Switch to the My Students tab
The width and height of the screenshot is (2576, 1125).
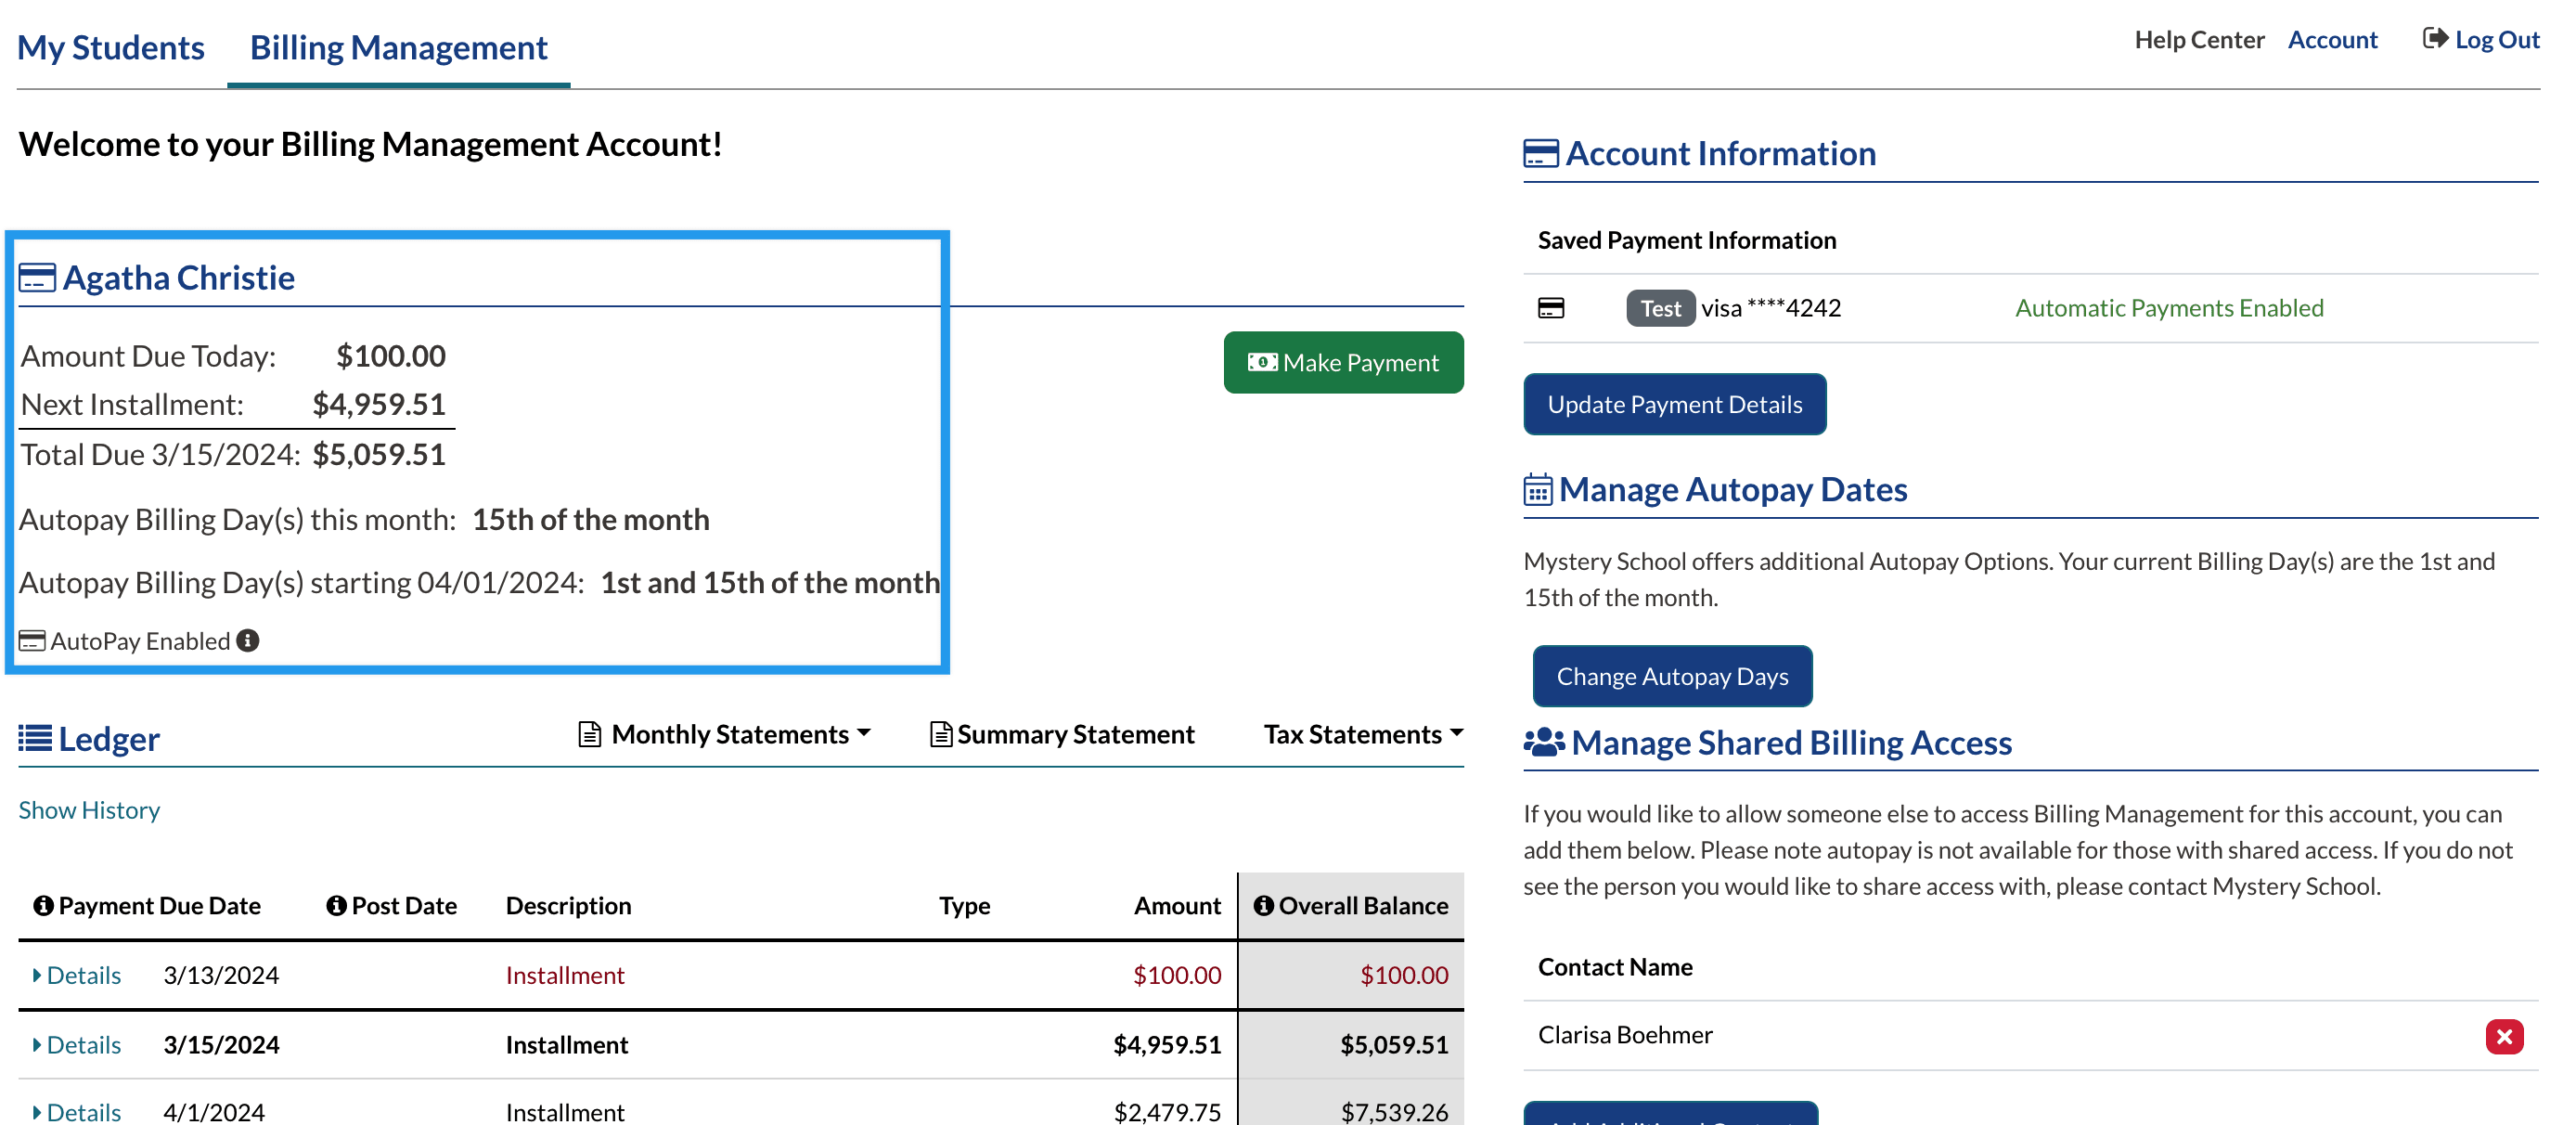click(111, 47)
